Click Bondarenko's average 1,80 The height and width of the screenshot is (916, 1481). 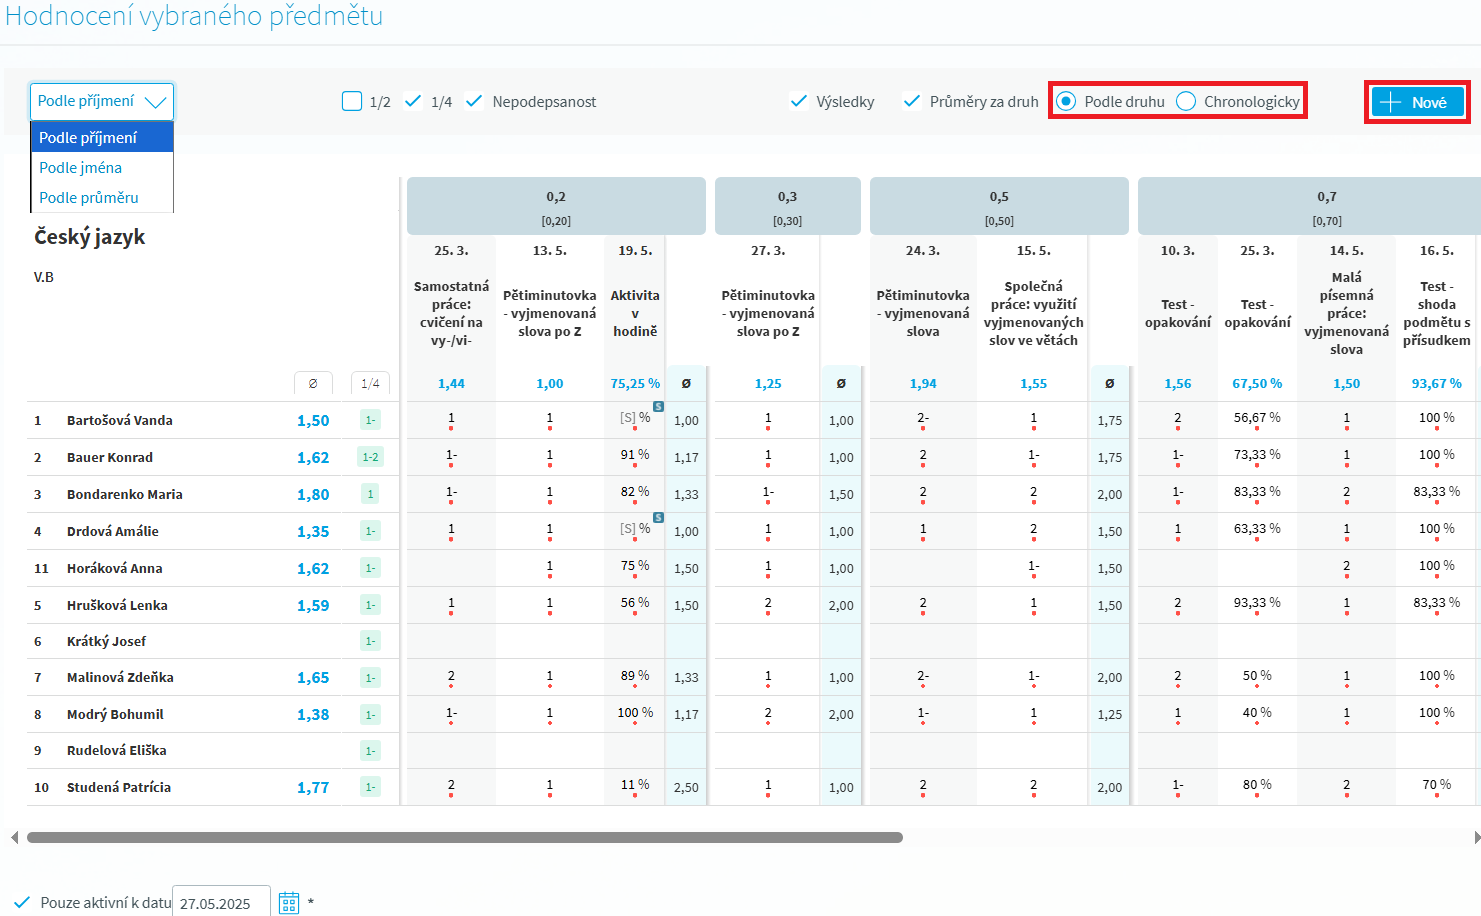pyautogui.click(x=313, y=495)
